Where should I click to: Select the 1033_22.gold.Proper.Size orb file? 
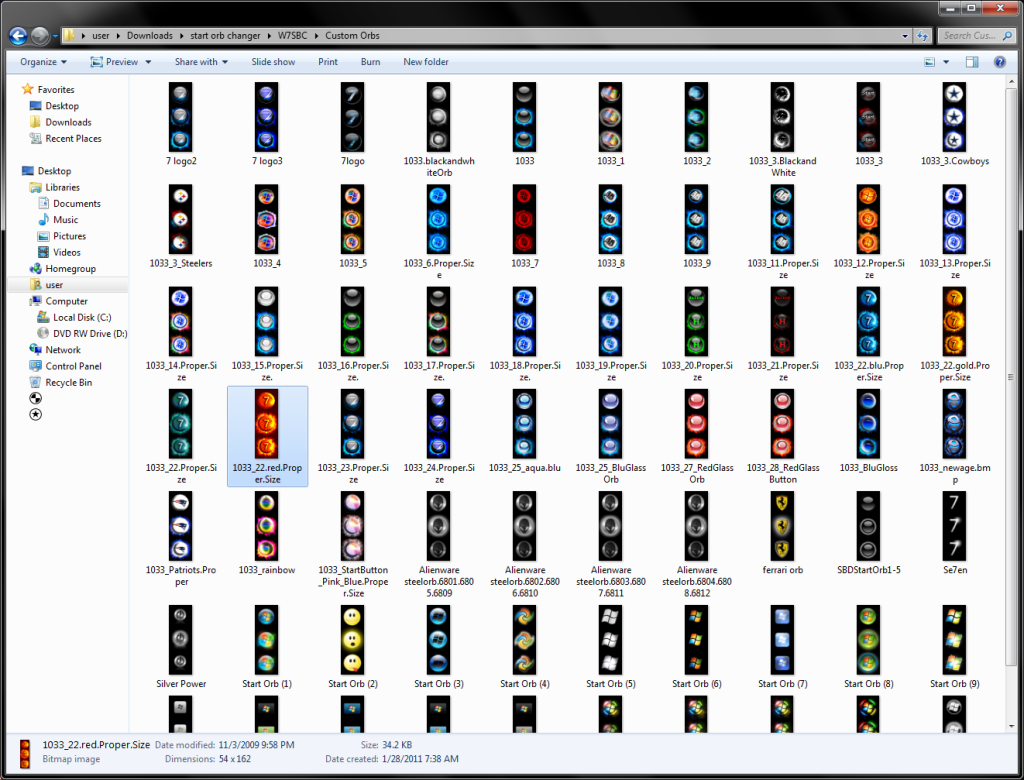point(955,334)
